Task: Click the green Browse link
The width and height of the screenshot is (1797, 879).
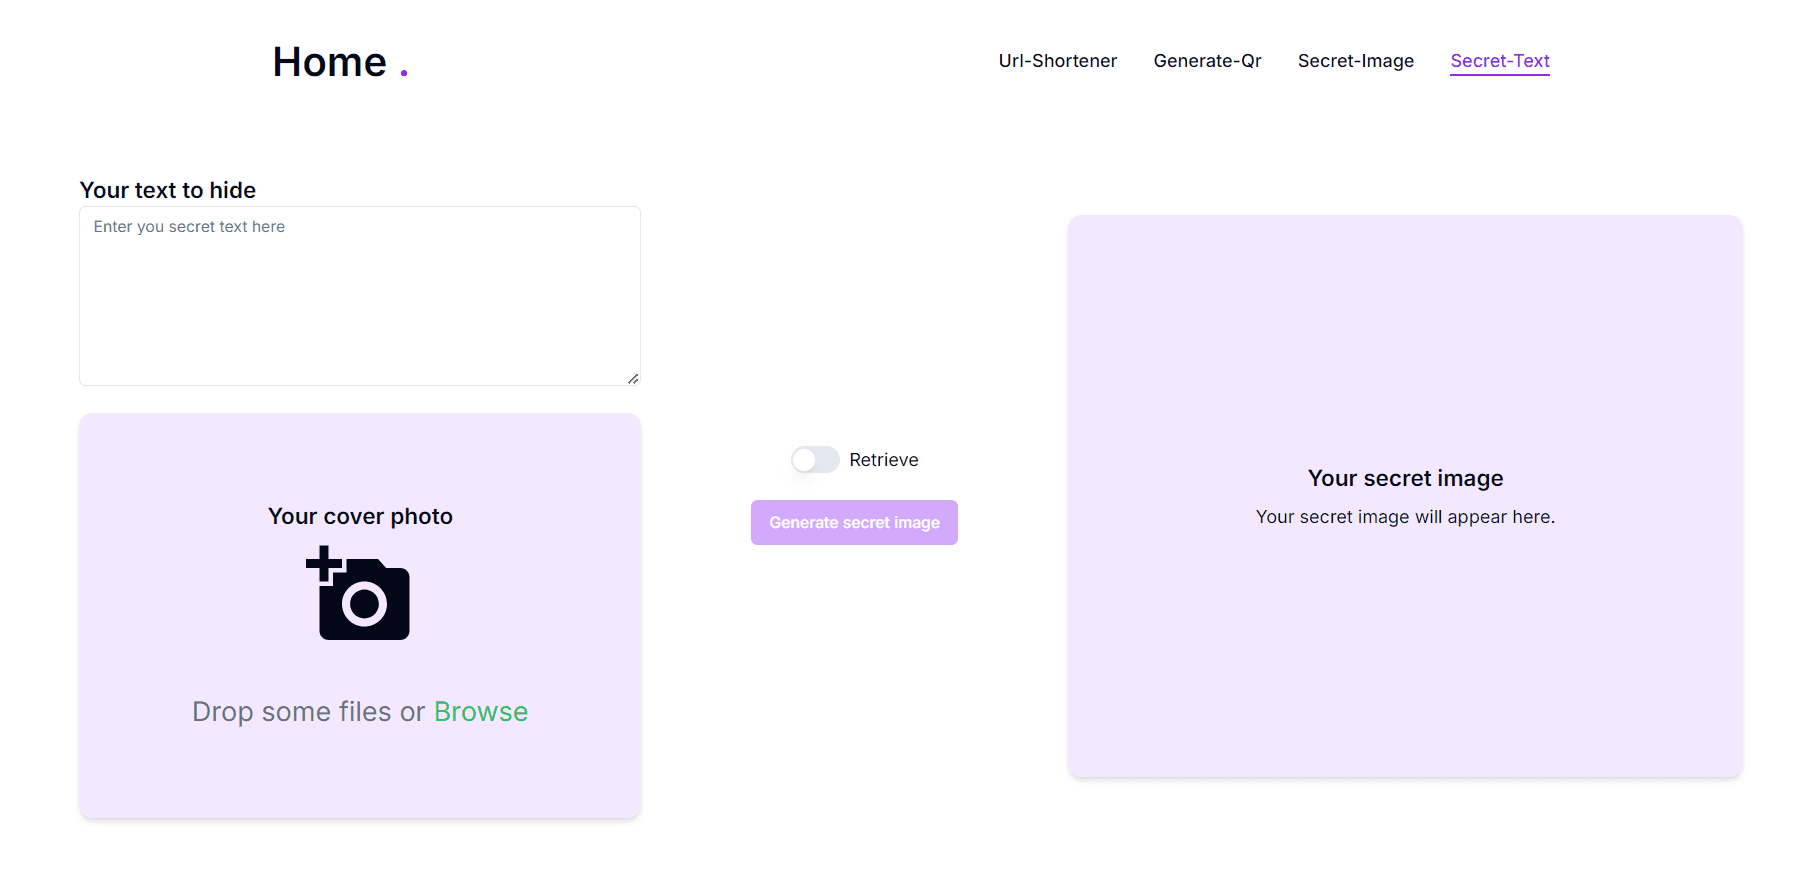Action: point(481,711)
